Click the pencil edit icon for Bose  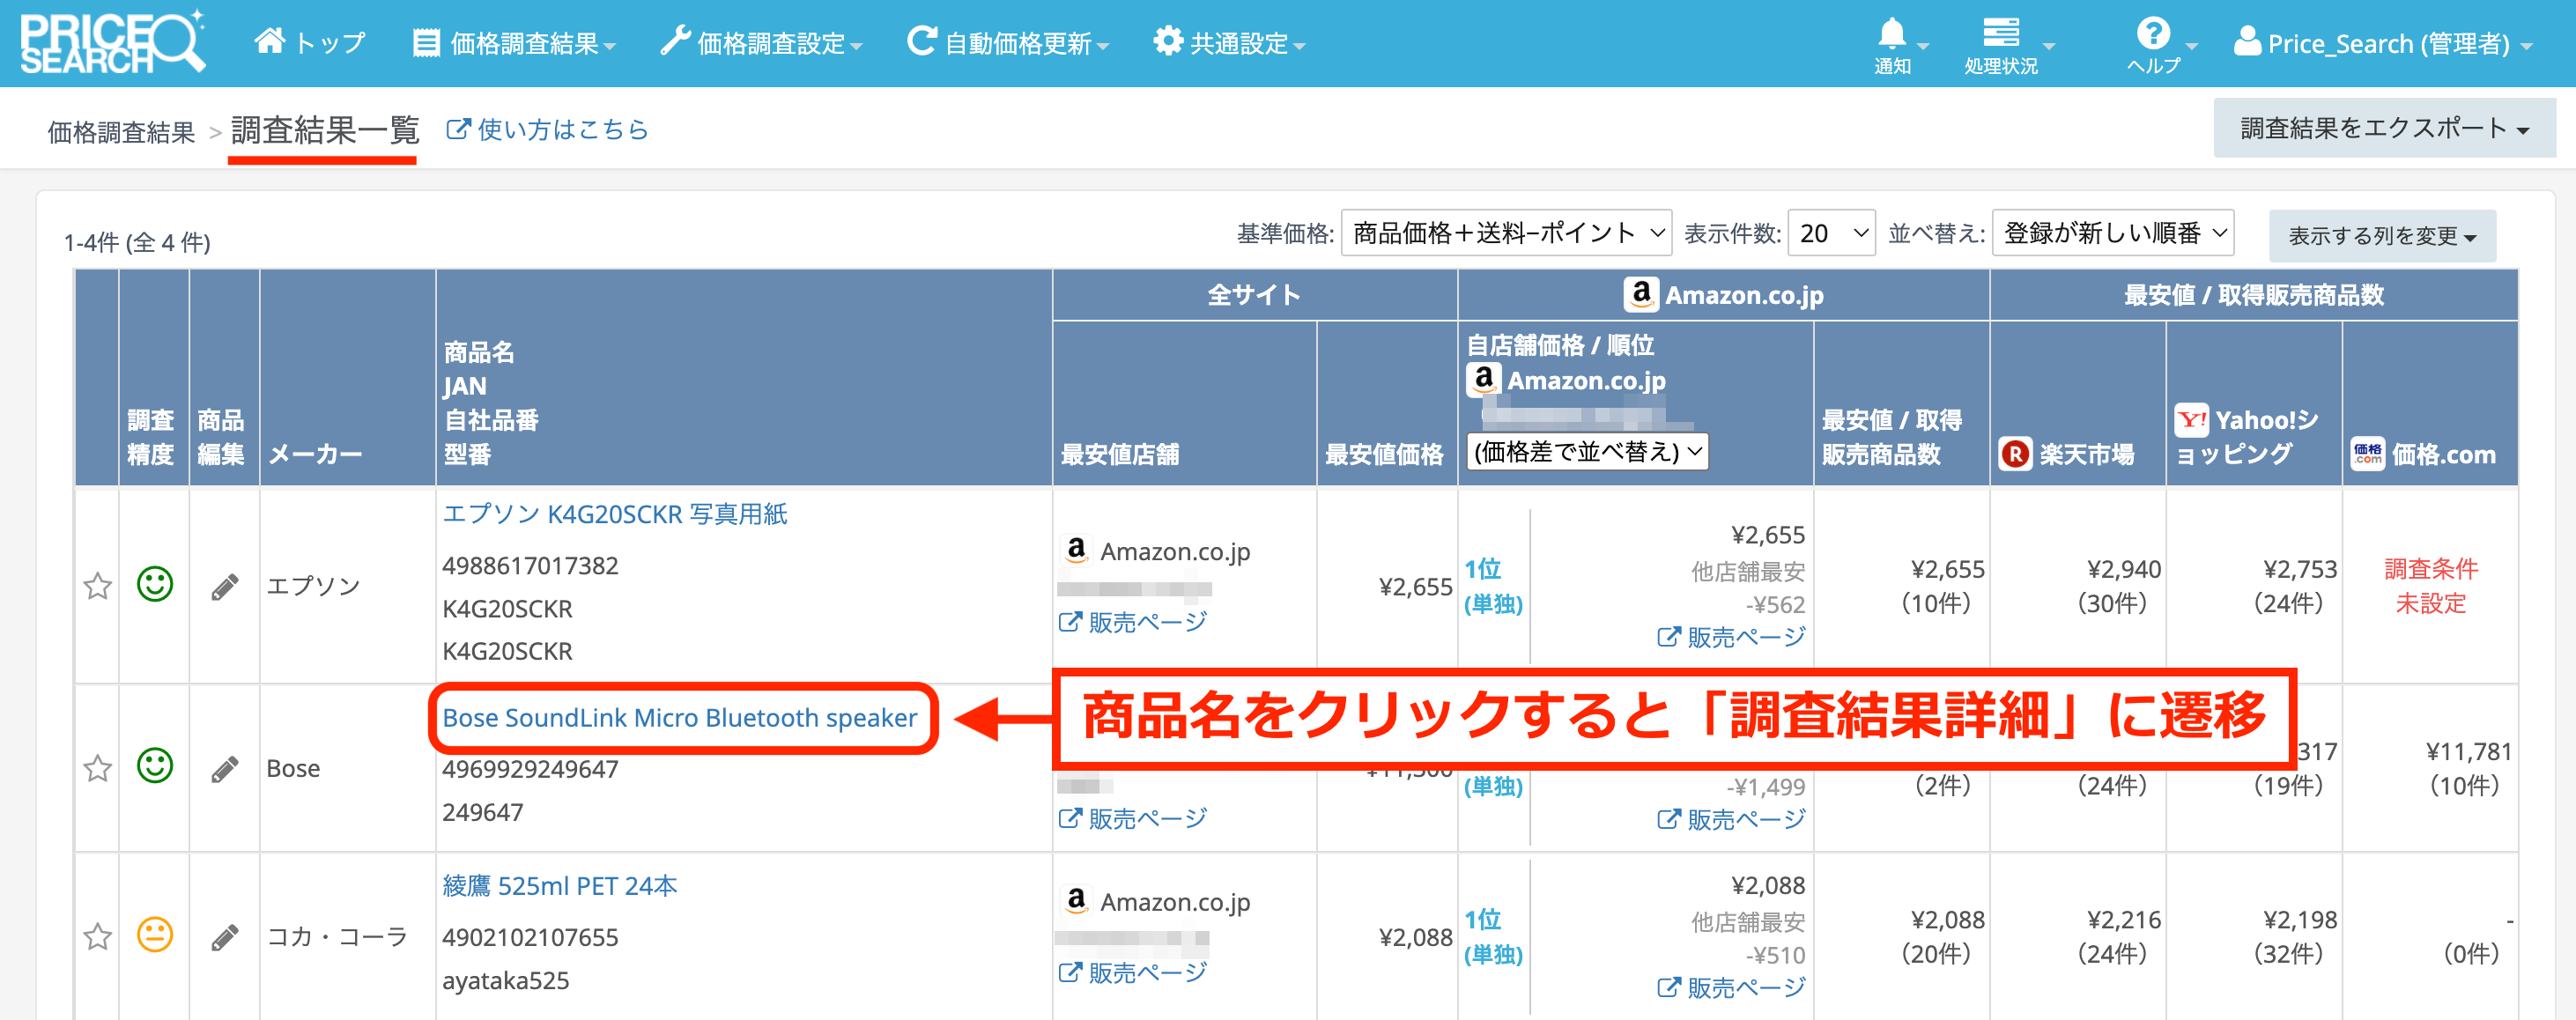[225, 769]
